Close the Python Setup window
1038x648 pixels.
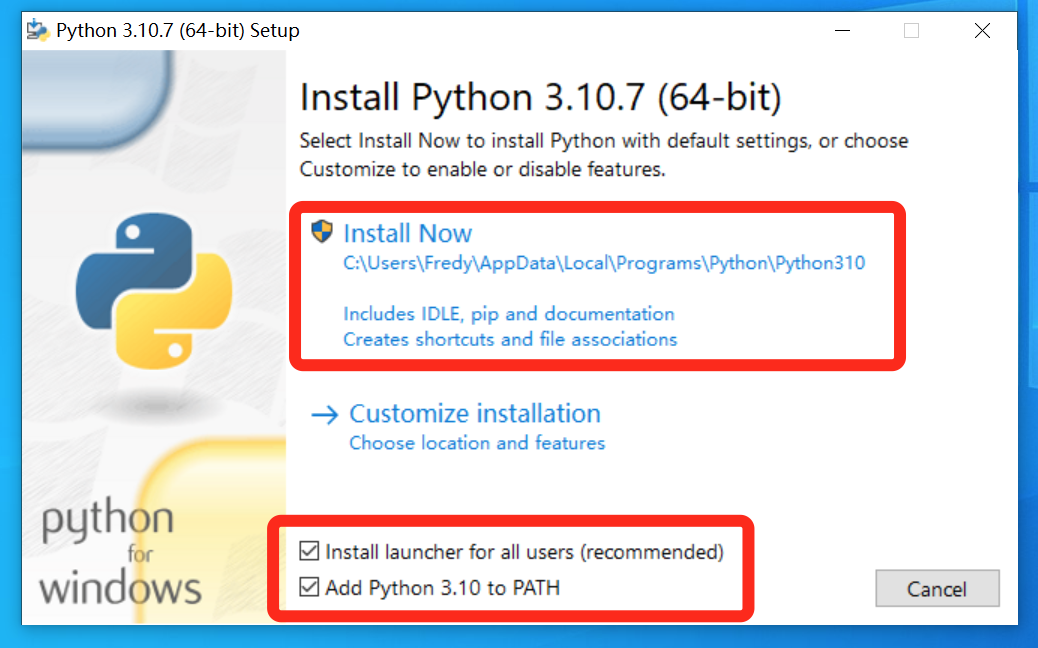982,30
